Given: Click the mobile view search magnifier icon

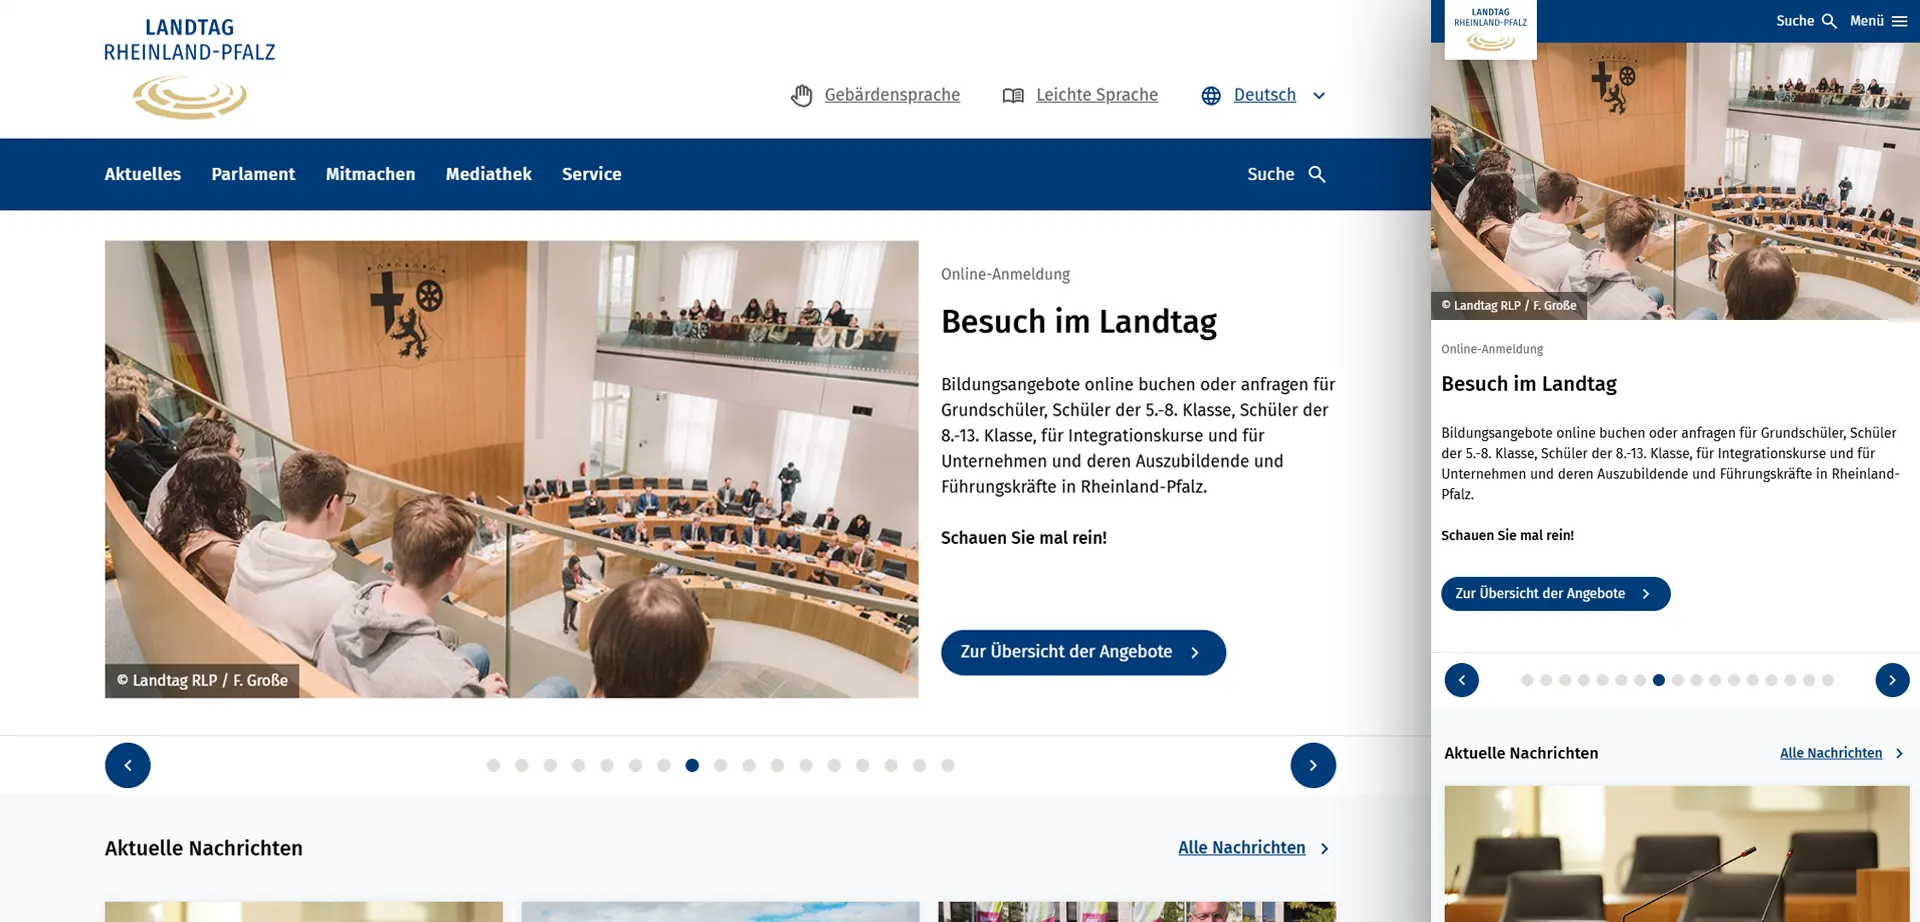Looking at the screenshot, I should [1829, 21].
